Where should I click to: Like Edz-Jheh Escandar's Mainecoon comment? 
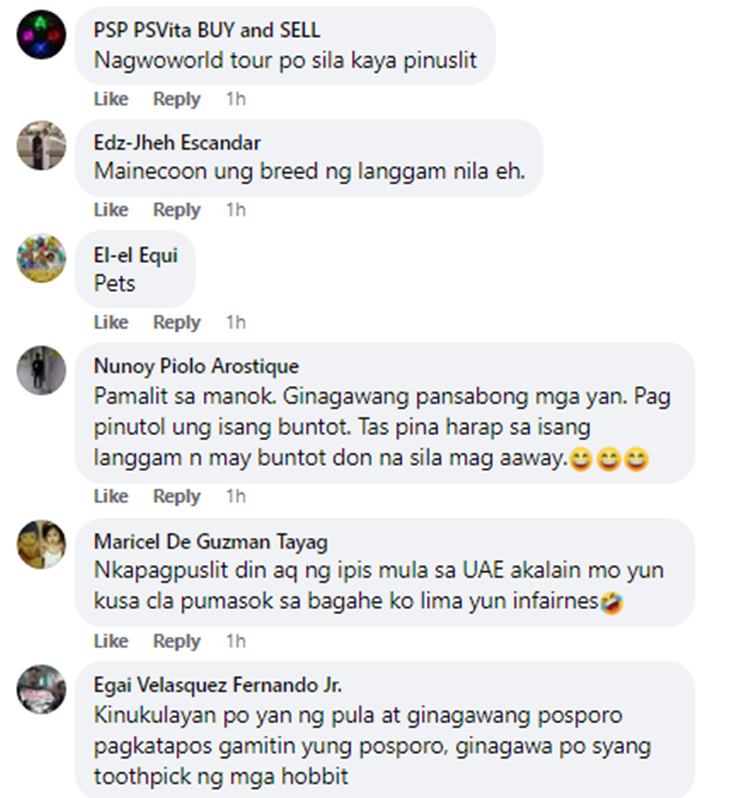pos(111,210)
